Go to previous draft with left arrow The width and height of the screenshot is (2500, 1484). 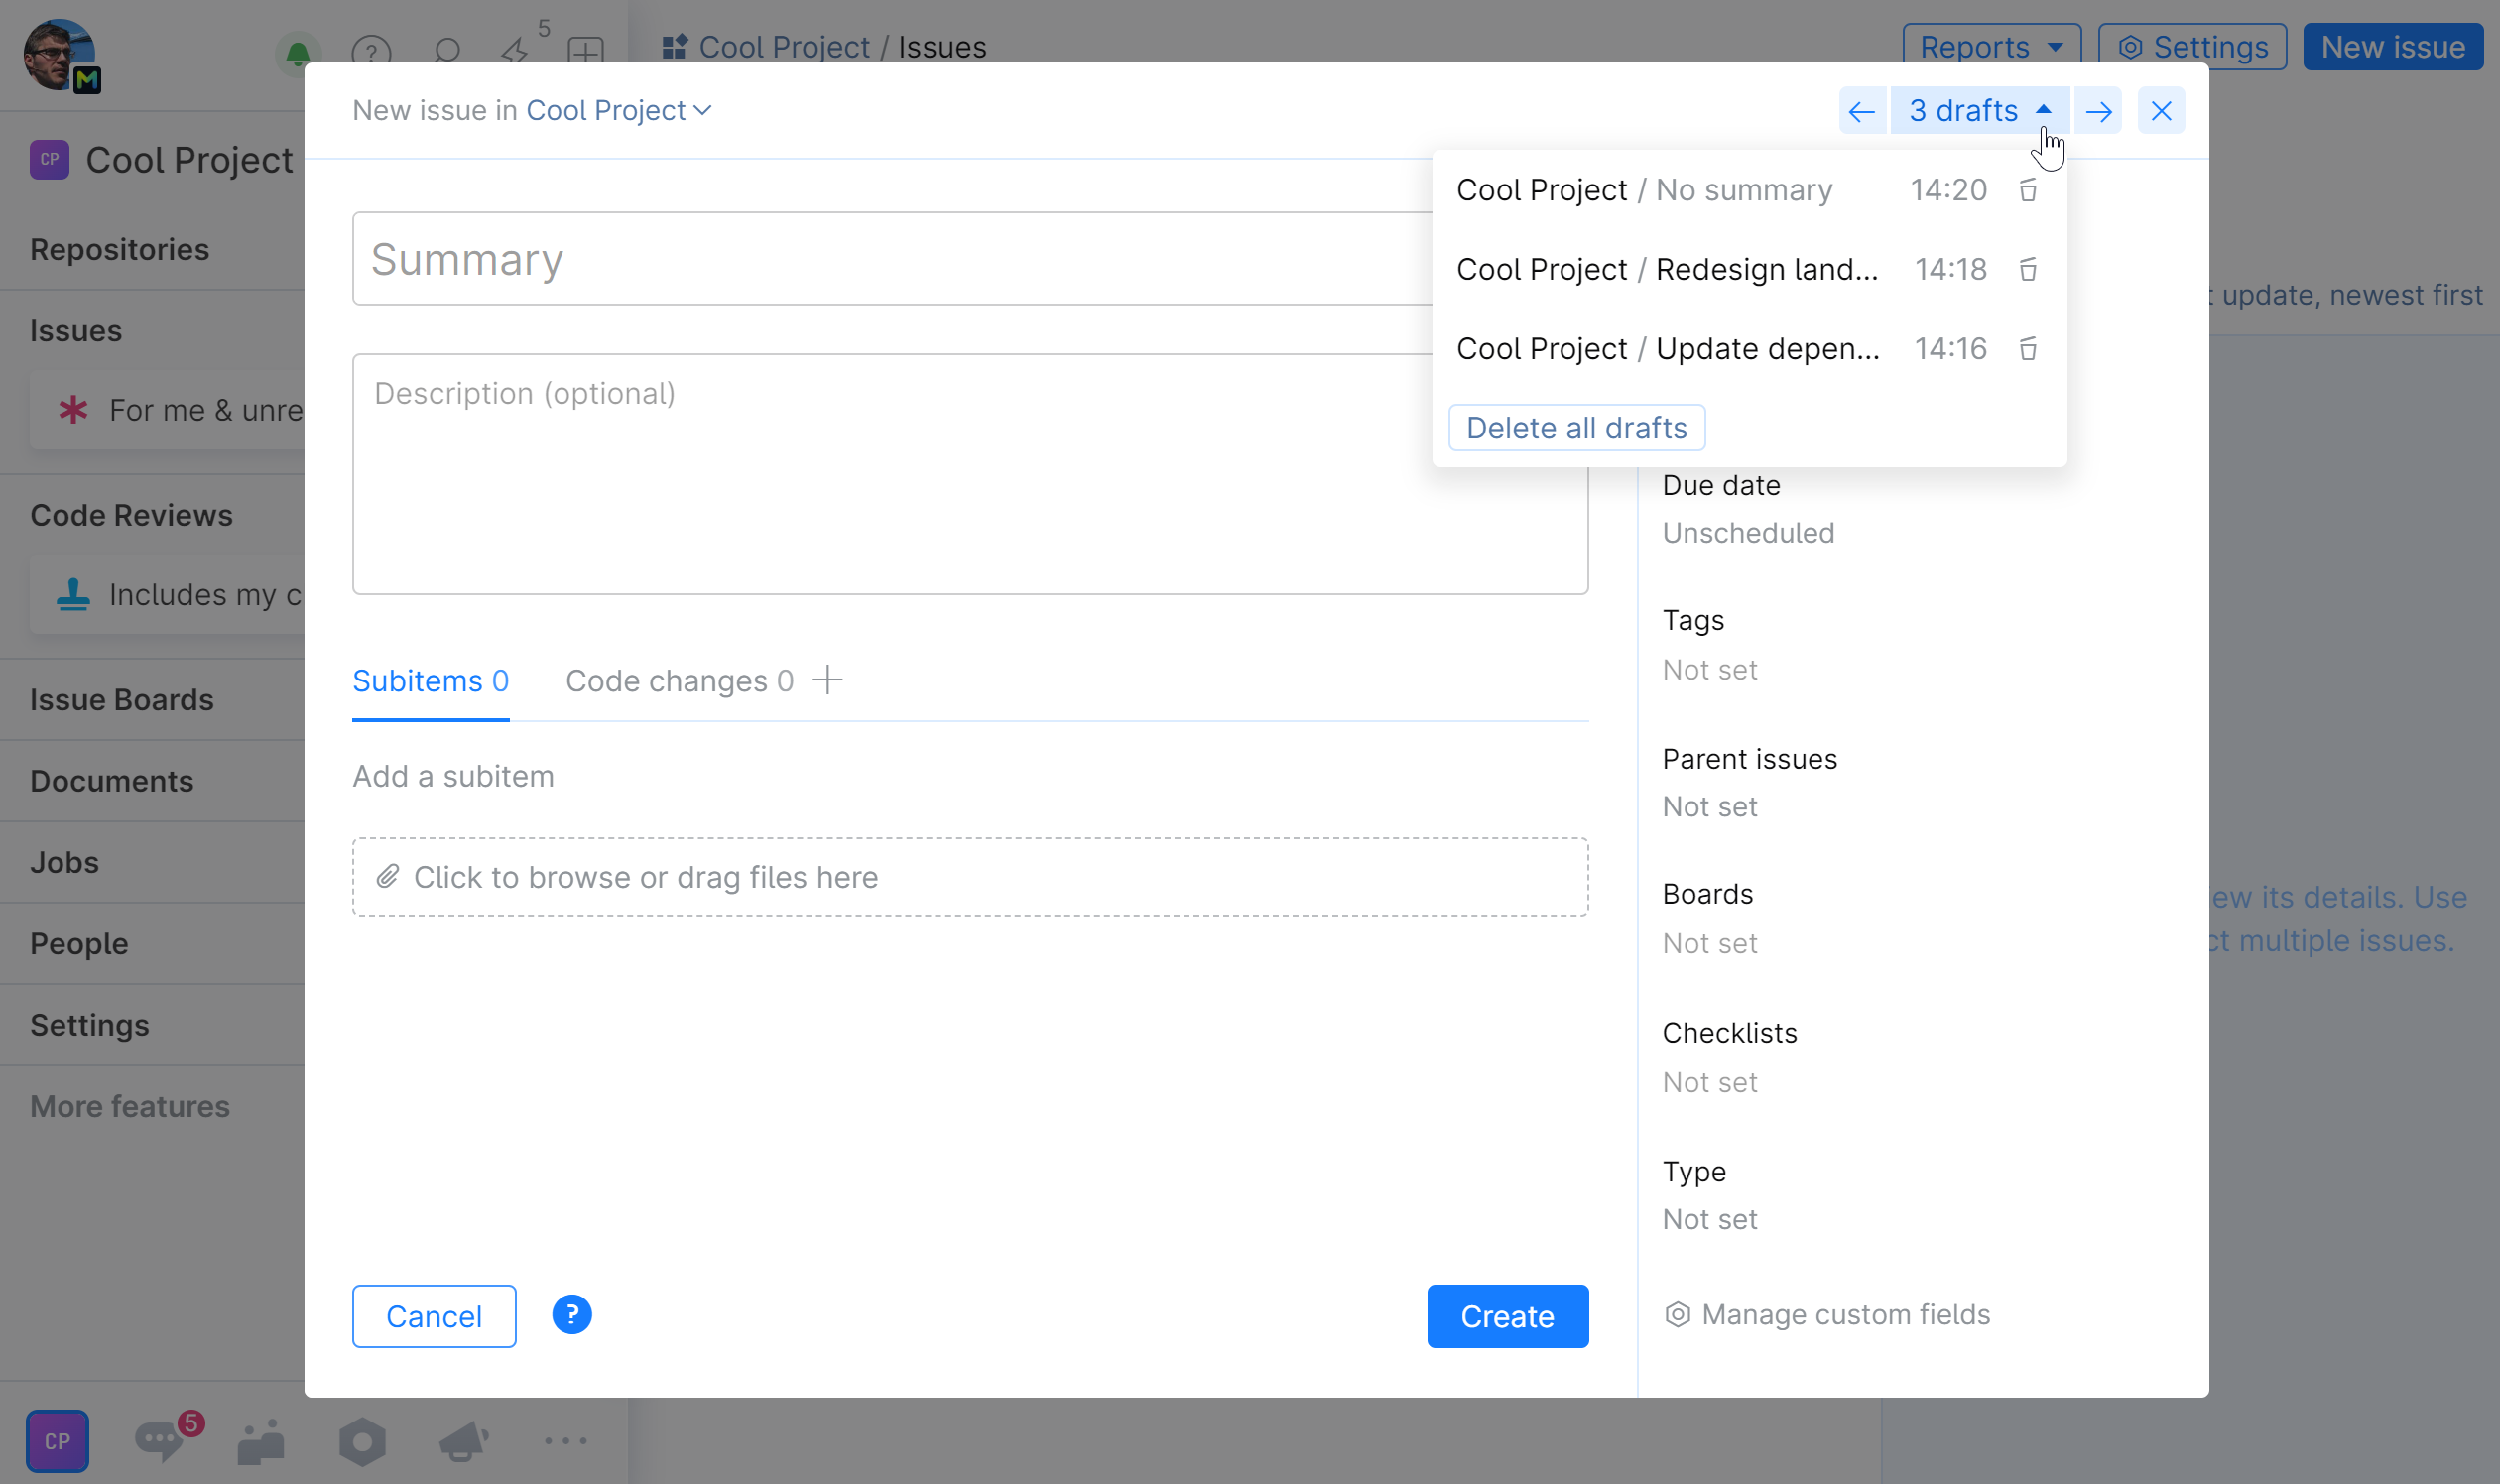(1861, 110)
